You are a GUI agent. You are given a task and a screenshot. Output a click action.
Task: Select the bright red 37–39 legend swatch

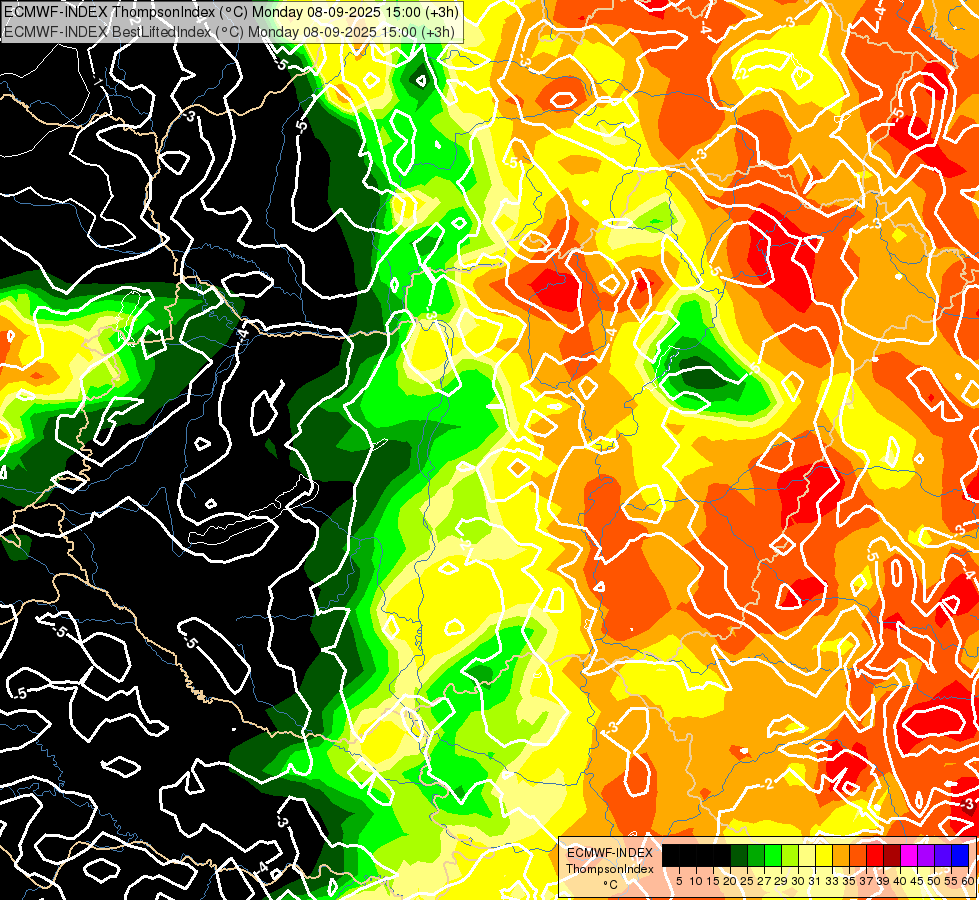[873, 855]
